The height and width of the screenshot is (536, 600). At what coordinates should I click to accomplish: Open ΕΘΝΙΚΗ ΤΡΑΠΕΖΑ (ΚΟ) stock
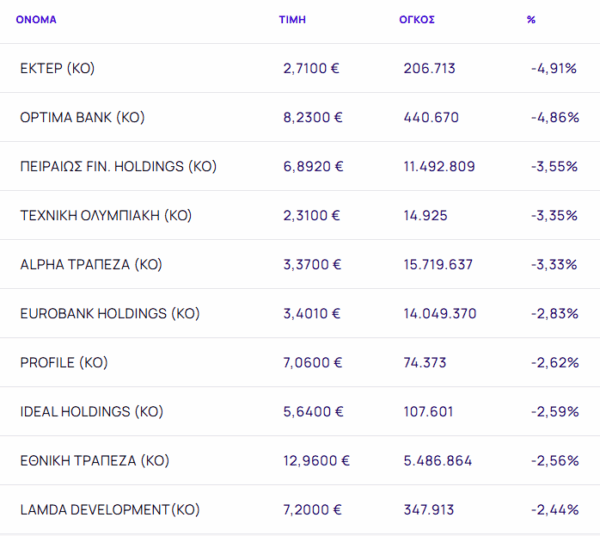pos(94,460)
